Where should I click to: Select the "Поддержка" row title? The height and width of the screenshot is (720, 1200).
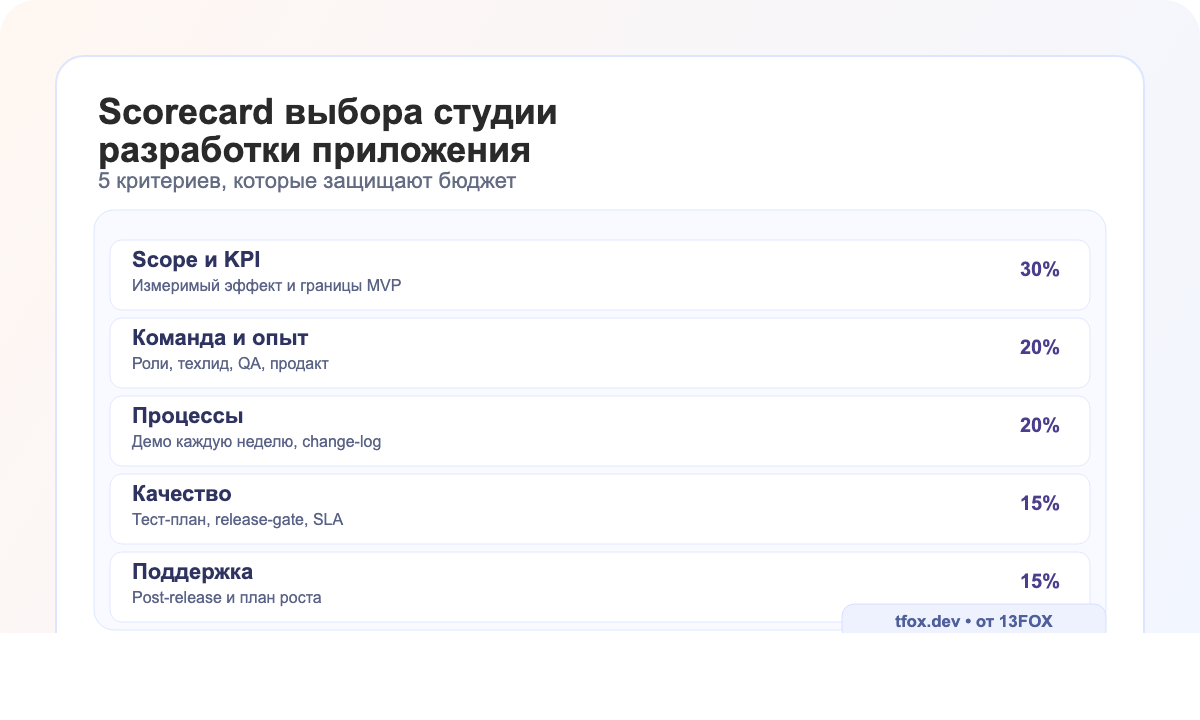click(192, 572)
